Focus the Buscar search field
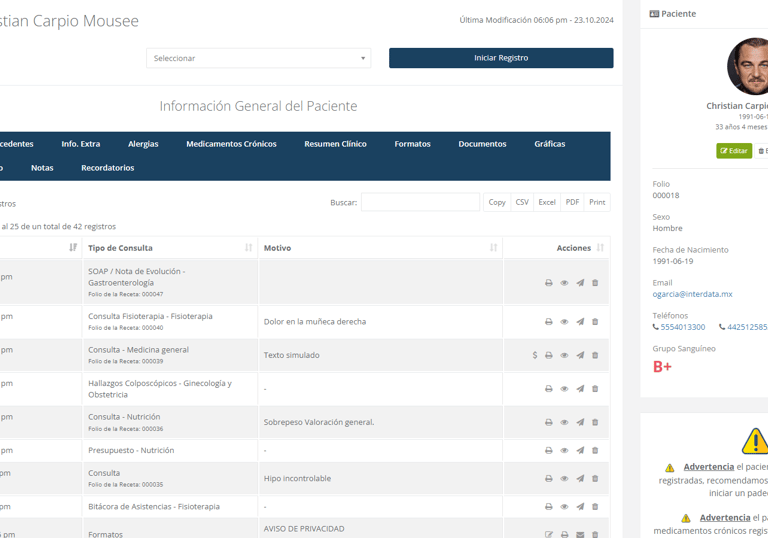This screenshot has height=538, width=768. click(x=420, y=202)
